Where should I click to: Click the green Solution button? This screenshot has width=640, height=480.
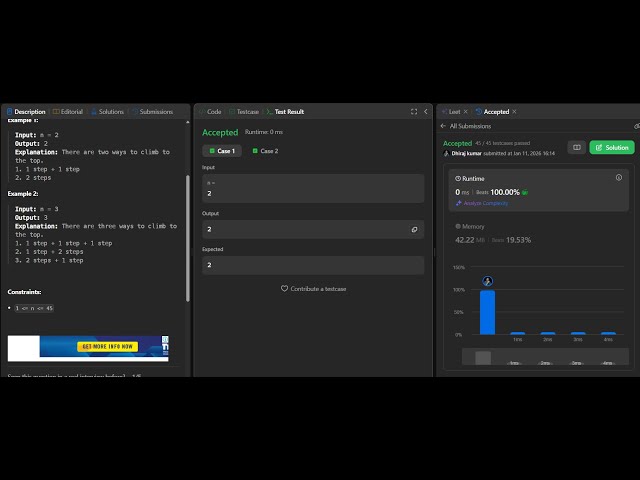(612, 147)
